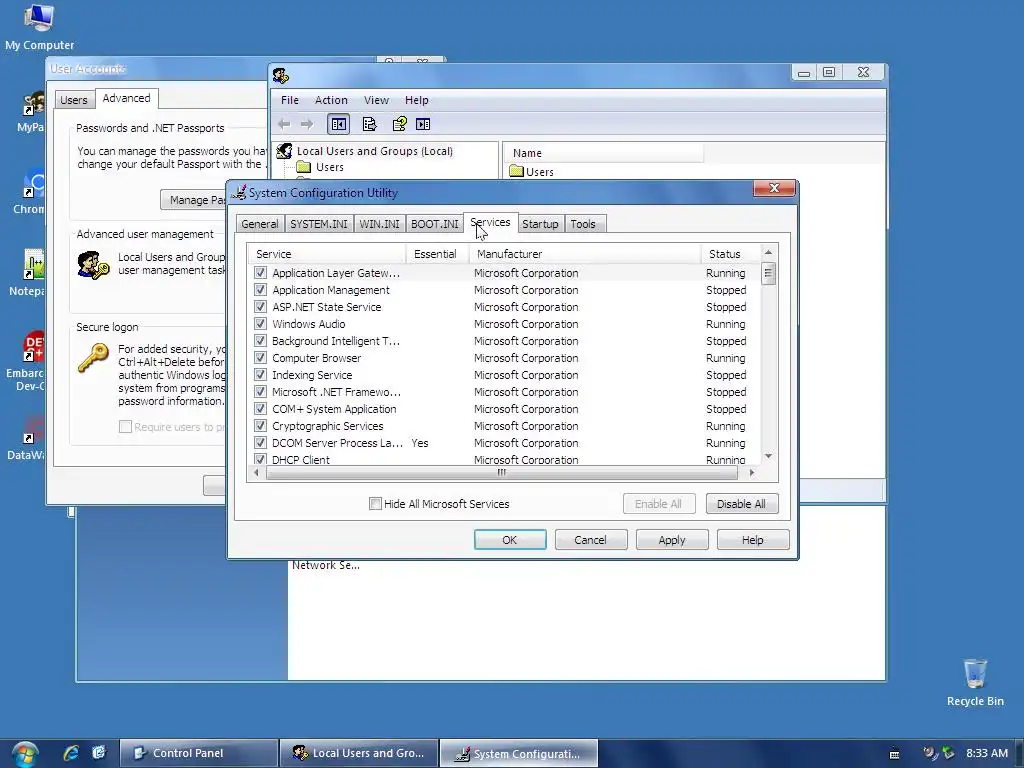Switch to Control Panel taskbar button
The image size is (1024, 768).
(199, 753)
